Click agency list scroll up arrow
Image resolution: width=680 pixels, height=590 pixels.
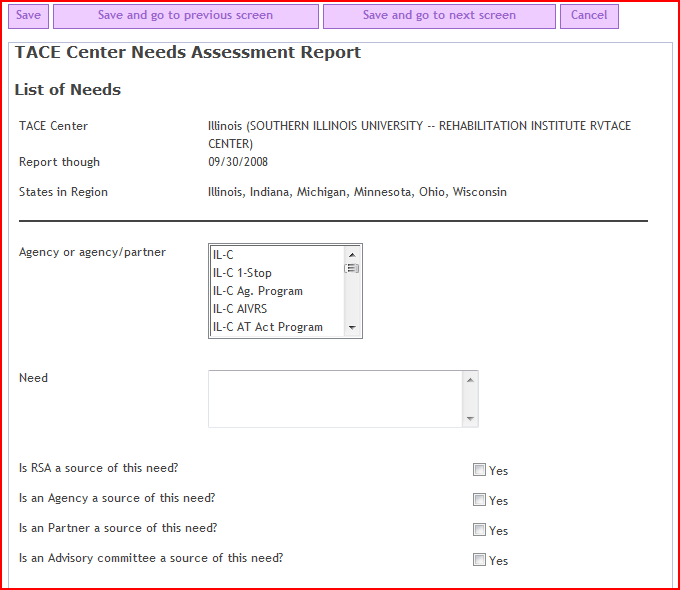pyautogui.click(x=352, y=255)
